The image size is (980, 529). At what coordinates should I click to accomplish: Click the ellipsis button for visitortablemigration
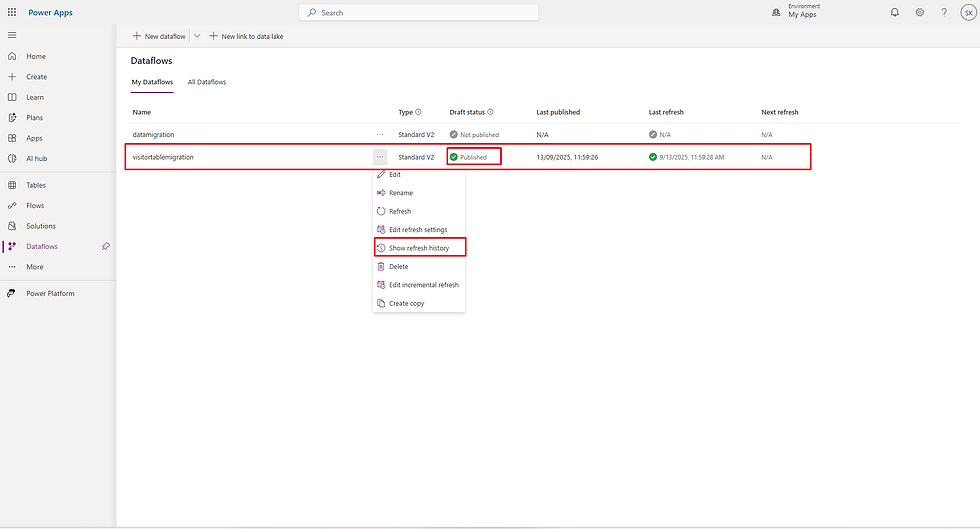click(x=380, y=157)
